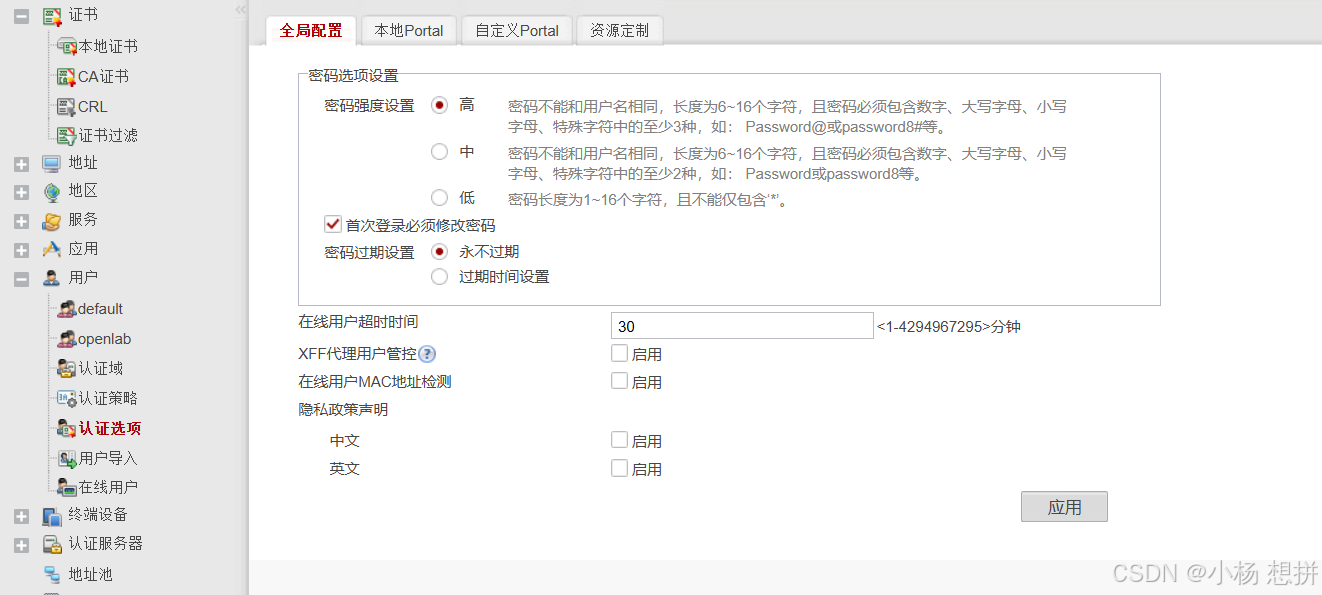Click the 地址池 icon
The width and height of the screenshot is (1322, 595).
coord(52,574)
